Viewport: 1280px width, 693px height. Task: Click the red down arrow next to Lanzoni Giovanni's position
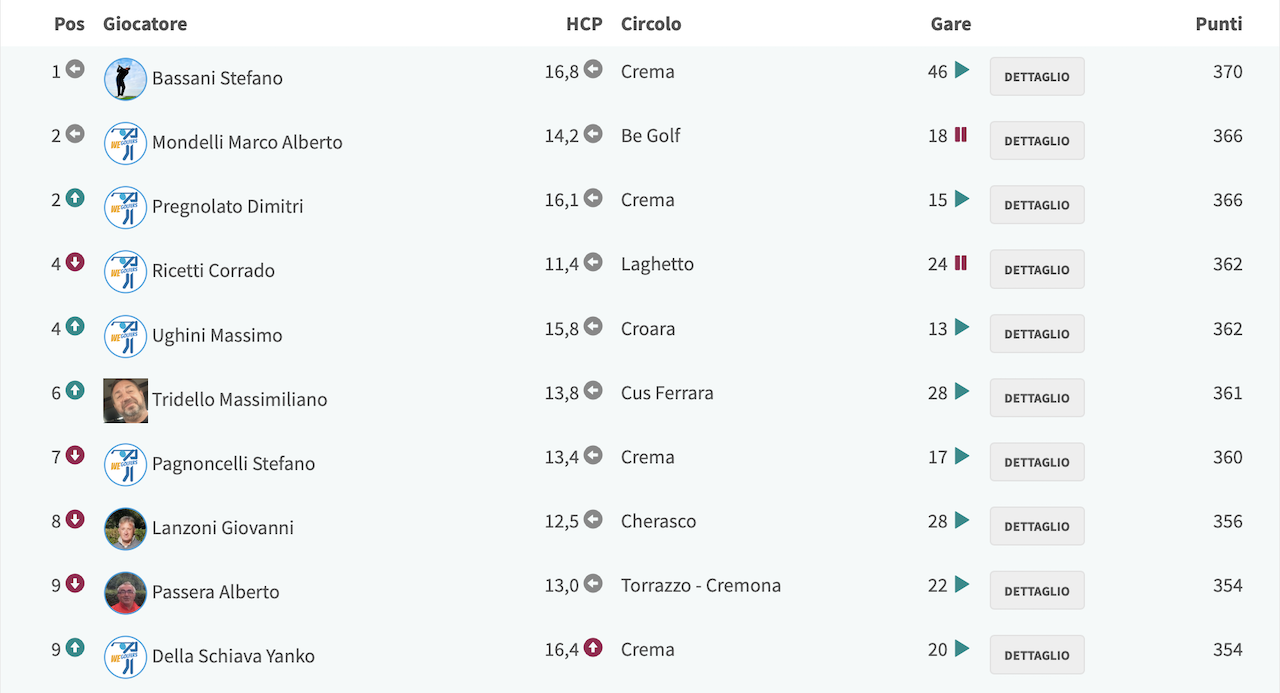pos(75,519)
